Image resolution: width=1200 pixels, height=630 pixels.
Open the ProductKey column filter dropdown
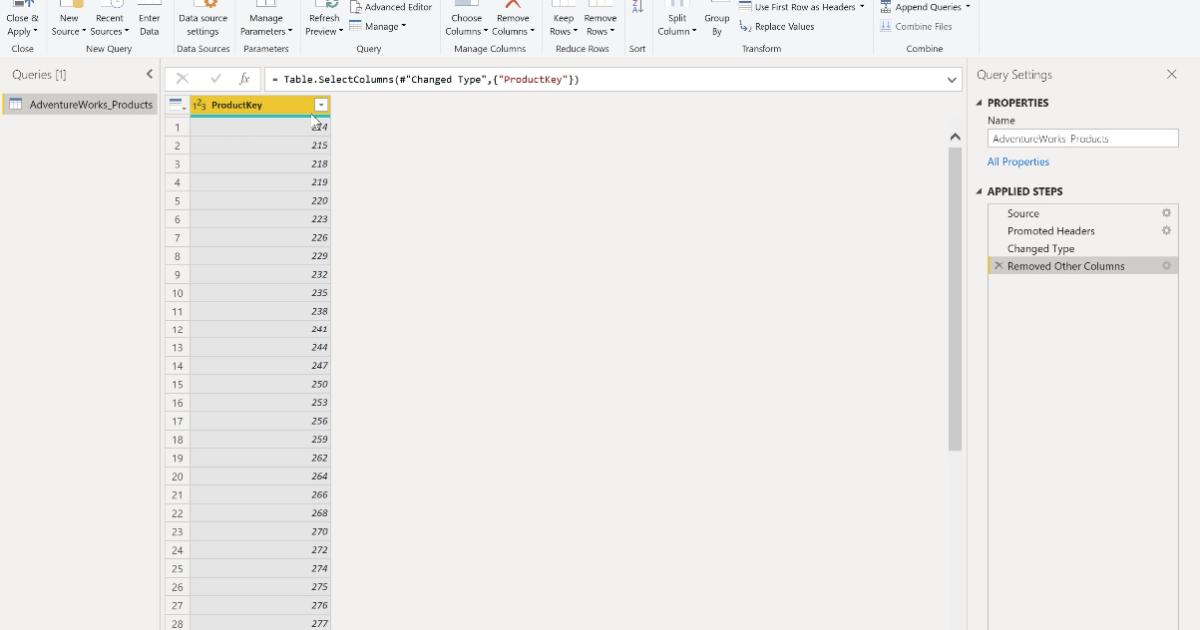(x=320, y=104)
